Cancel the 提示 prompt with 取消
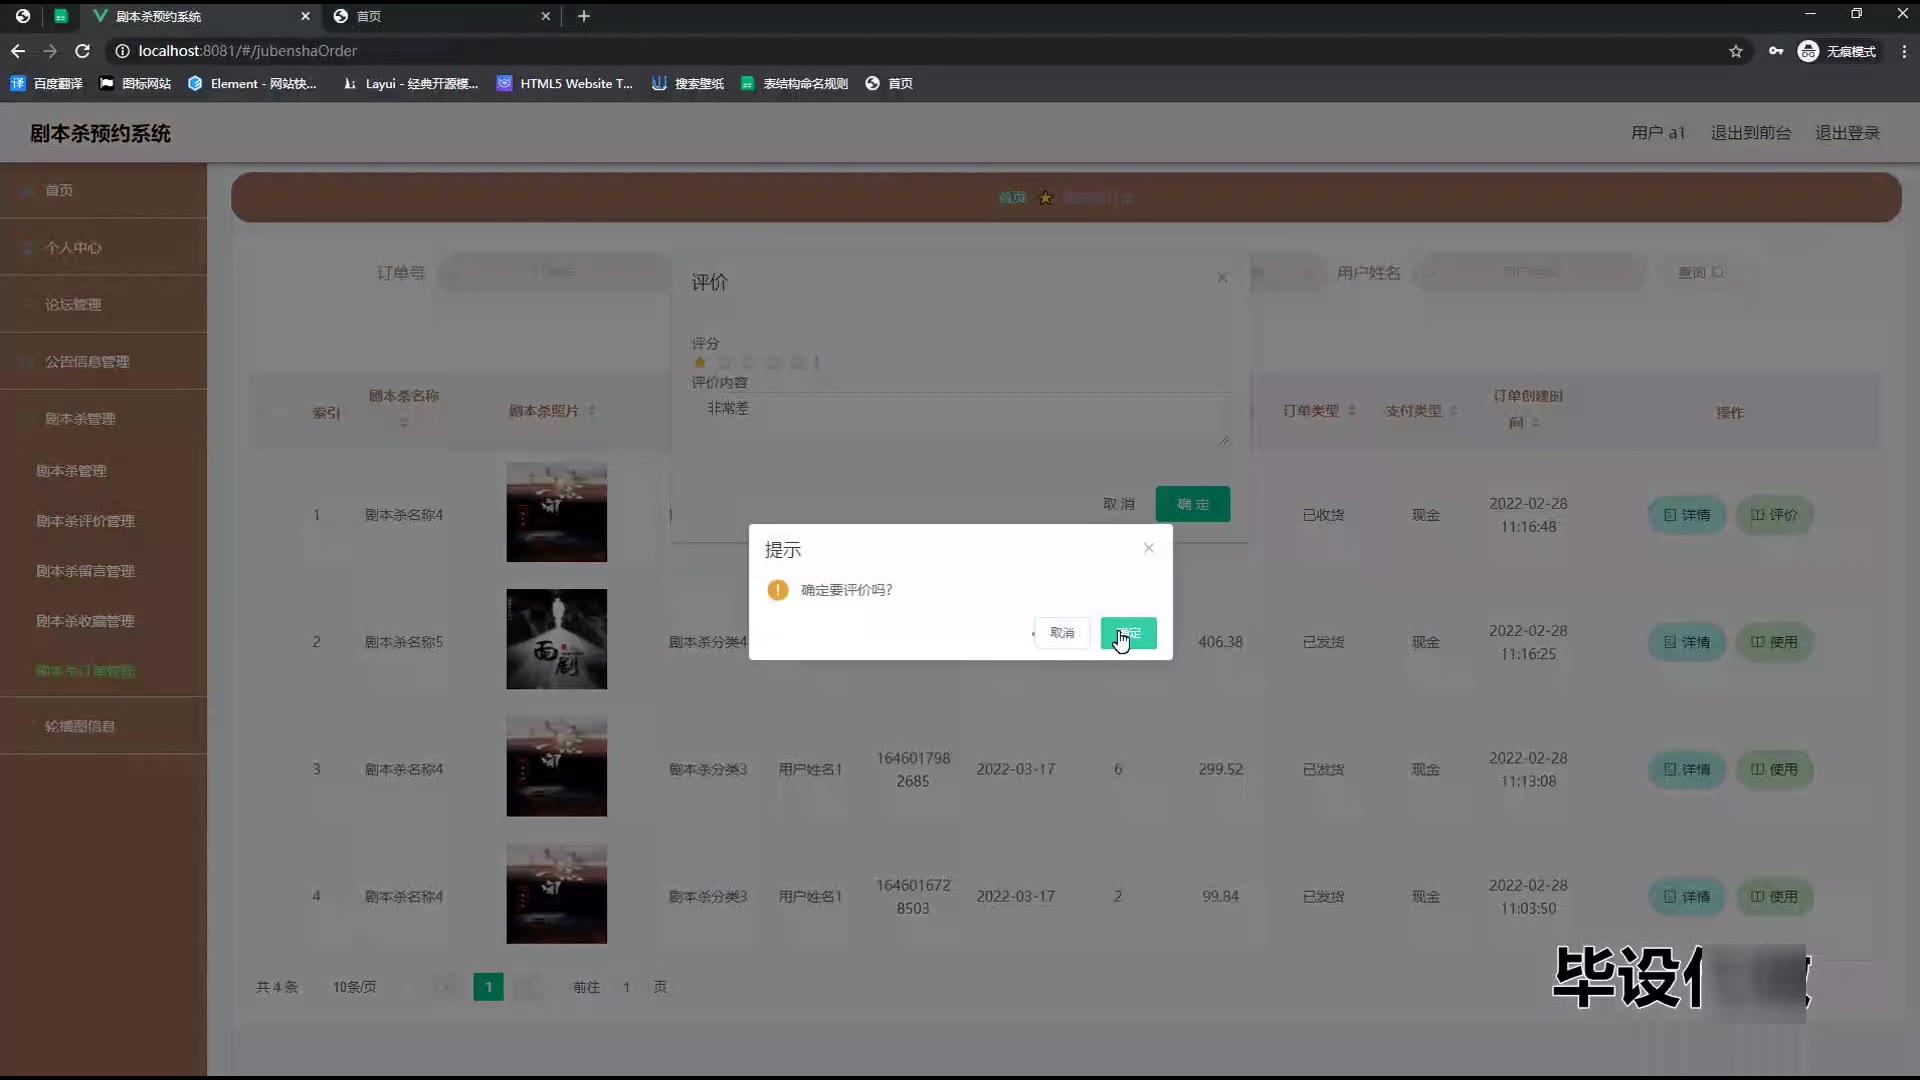 [1062, 633]
